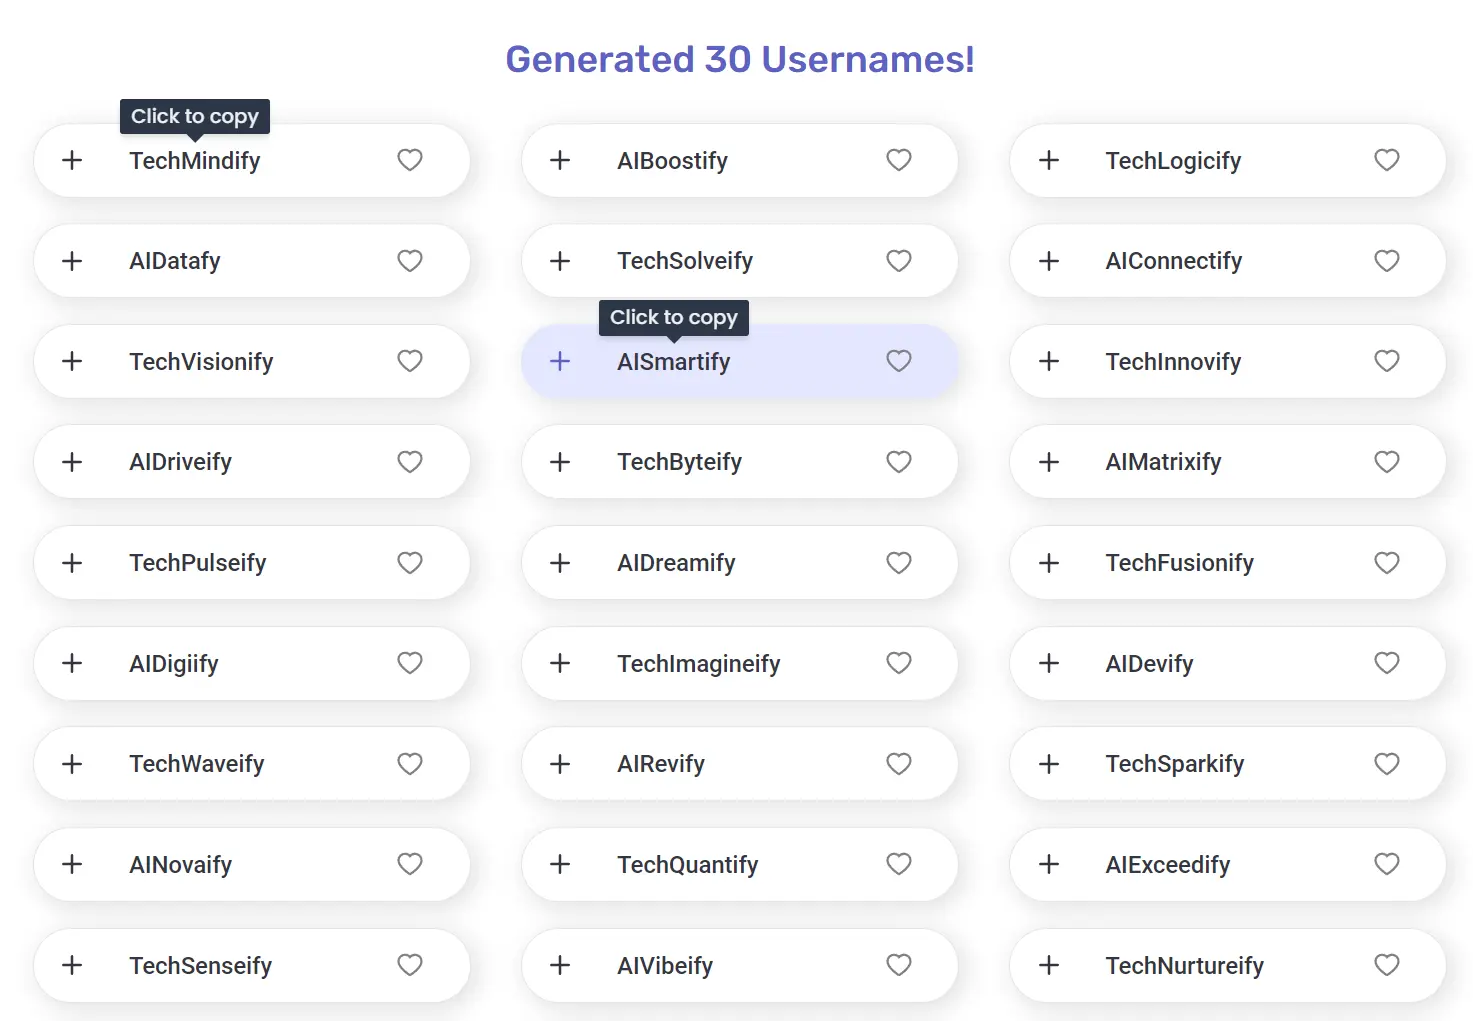Favorite TechSenseify using its heart icon
The image size is (1473, 1021).
coord(410,965)
